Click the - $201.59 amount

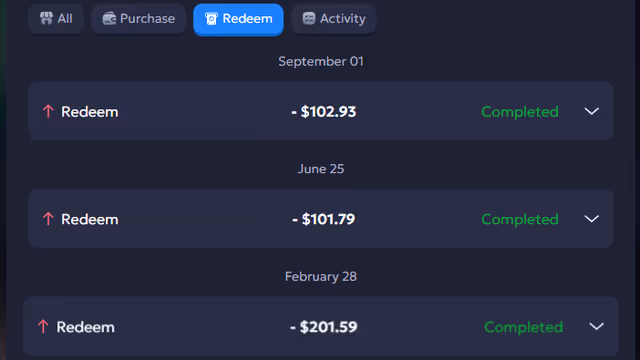coord(324,327)
